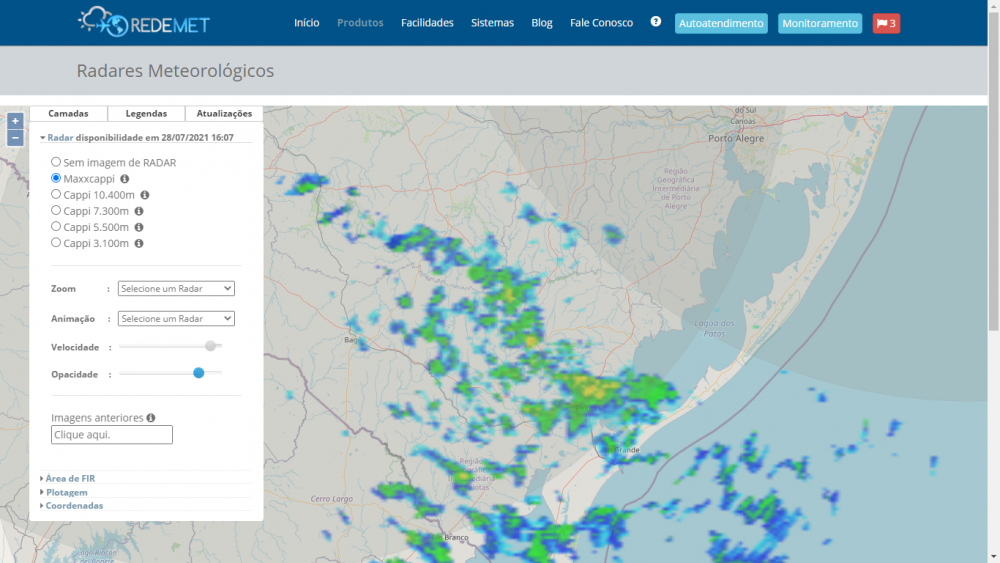
Task: Click the map zoom out minus button
Action: pos(15,138)
